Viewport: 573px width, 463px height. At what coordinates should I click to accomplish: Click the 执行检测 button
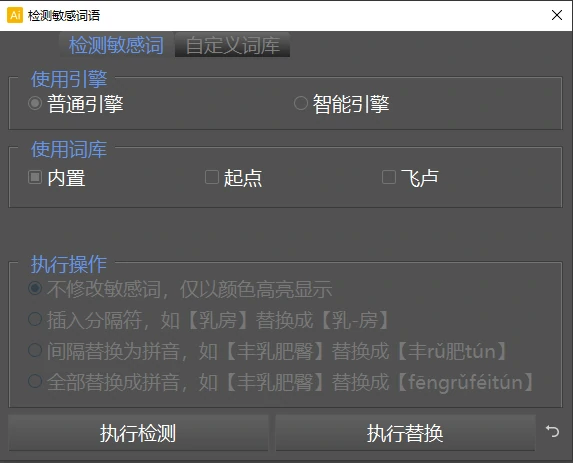[138, 433]
